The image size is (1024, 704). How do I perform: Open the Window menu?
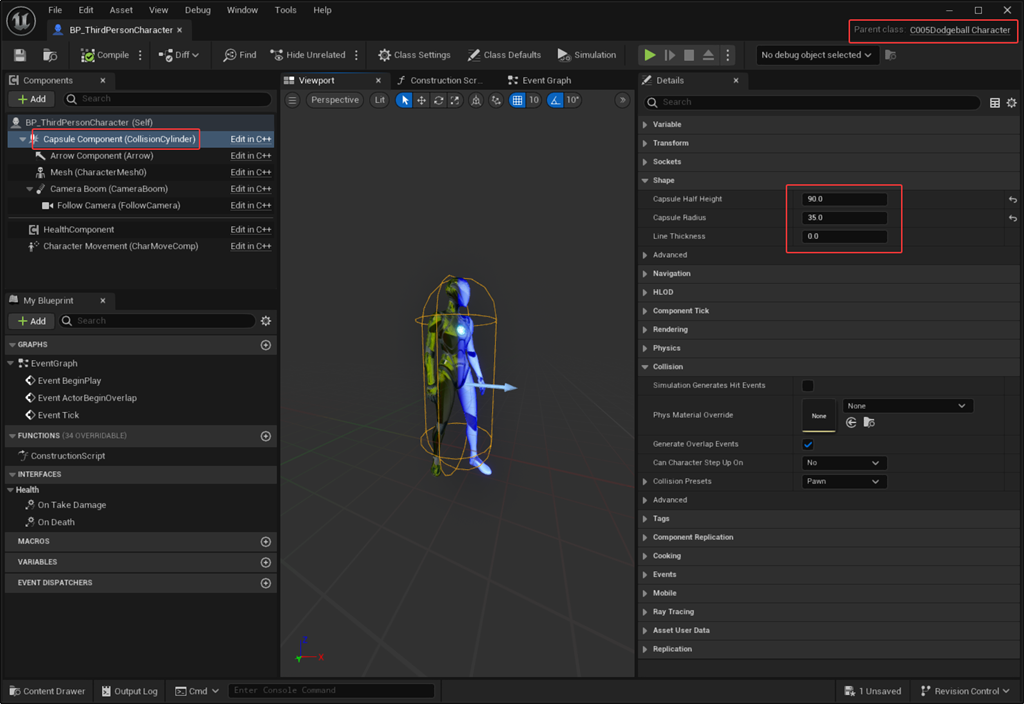coord(242,10)
